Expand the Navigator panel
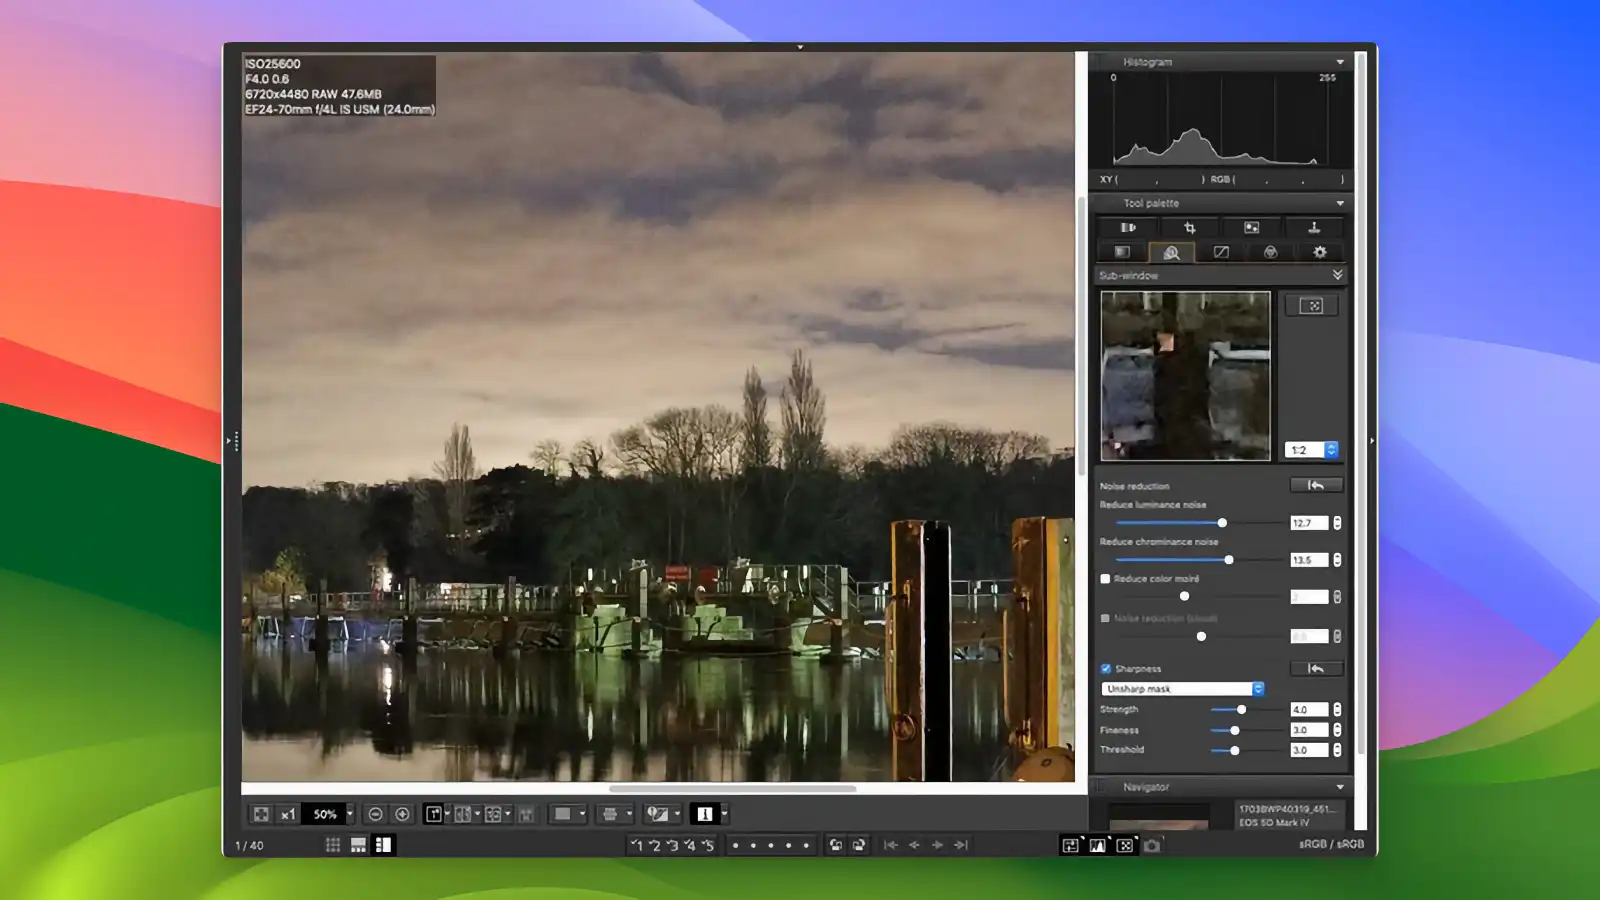This screenshot has height=900, width=1600. (1340, 787)
